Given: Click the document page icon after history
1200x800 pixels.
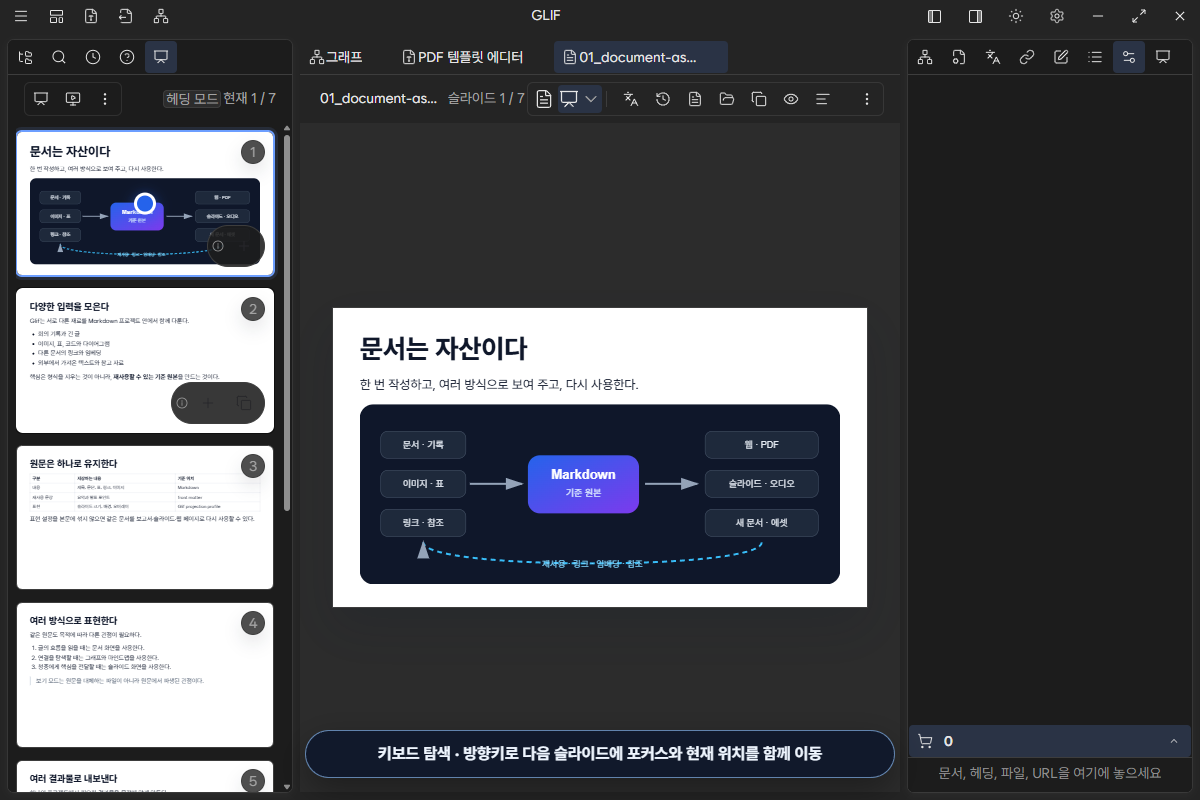Looking at the screenshot, I should (x=695, y=99).
